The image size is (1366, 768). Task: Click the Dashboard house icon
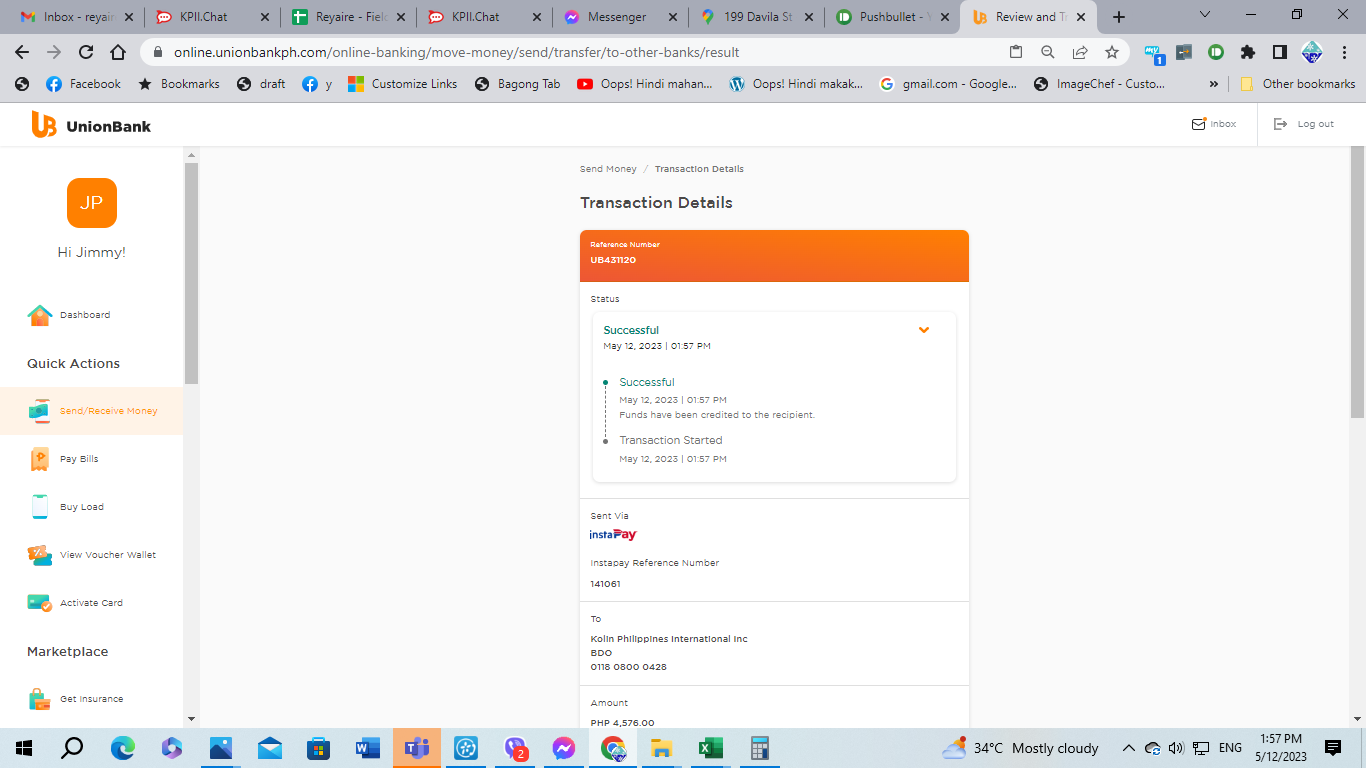click(x=39, y=315)
